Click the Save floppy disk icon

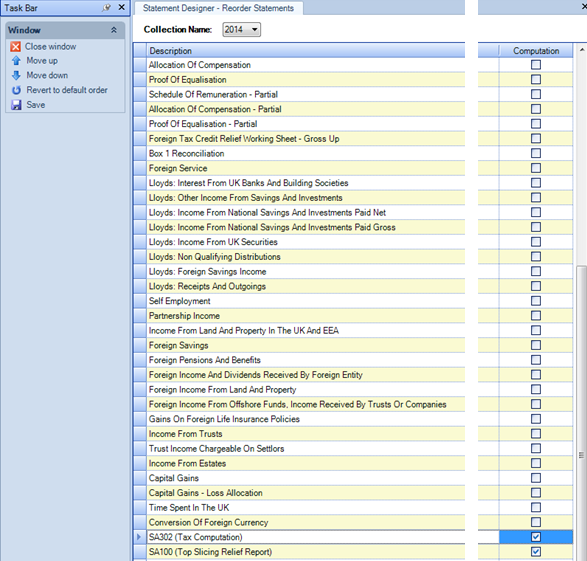click(x=16, y=105)
